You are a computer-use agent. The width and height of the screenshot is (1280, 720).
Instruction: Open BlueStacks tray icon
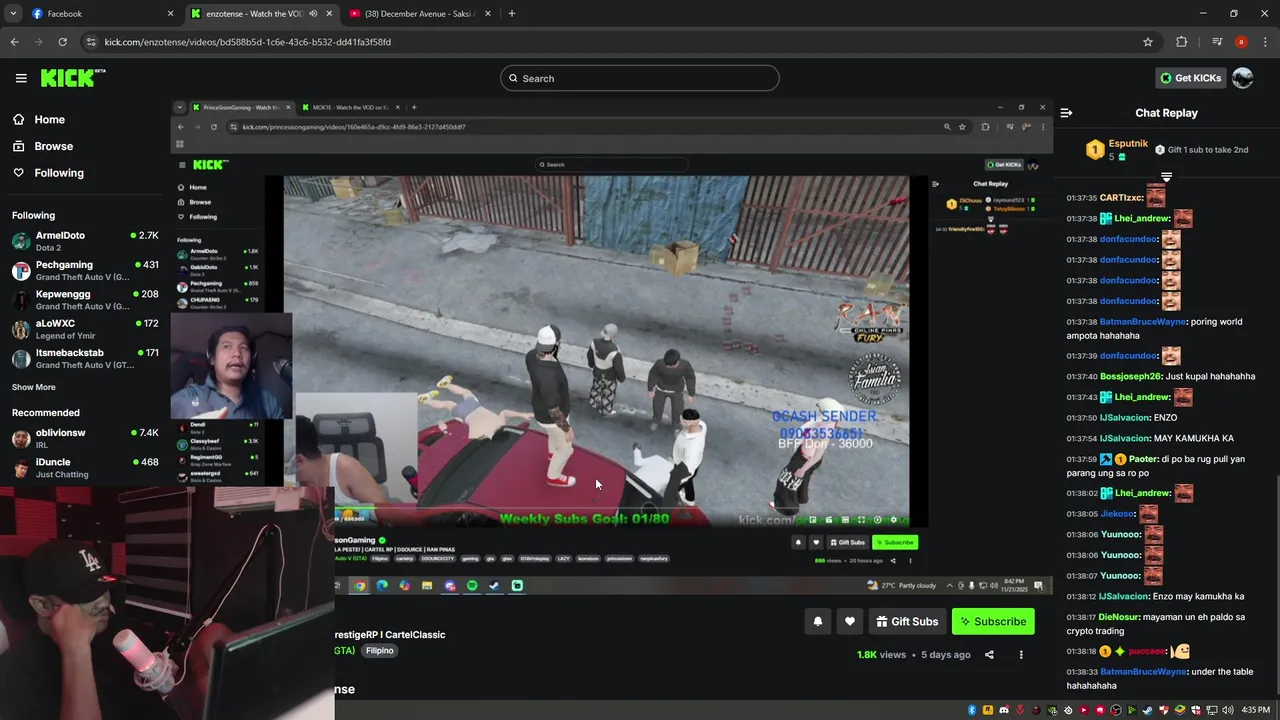click(1180, 710)
